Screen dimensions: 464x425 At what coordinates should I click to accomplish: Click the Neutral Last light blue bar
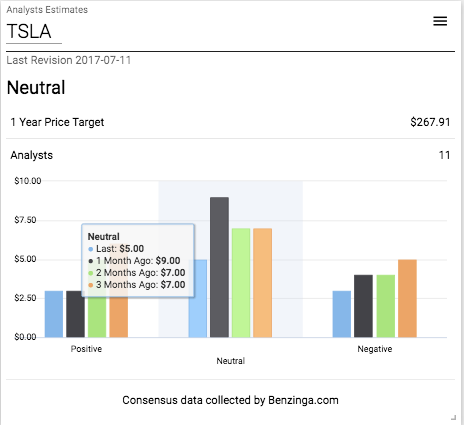pyautogui.click(x=198, y=298)
